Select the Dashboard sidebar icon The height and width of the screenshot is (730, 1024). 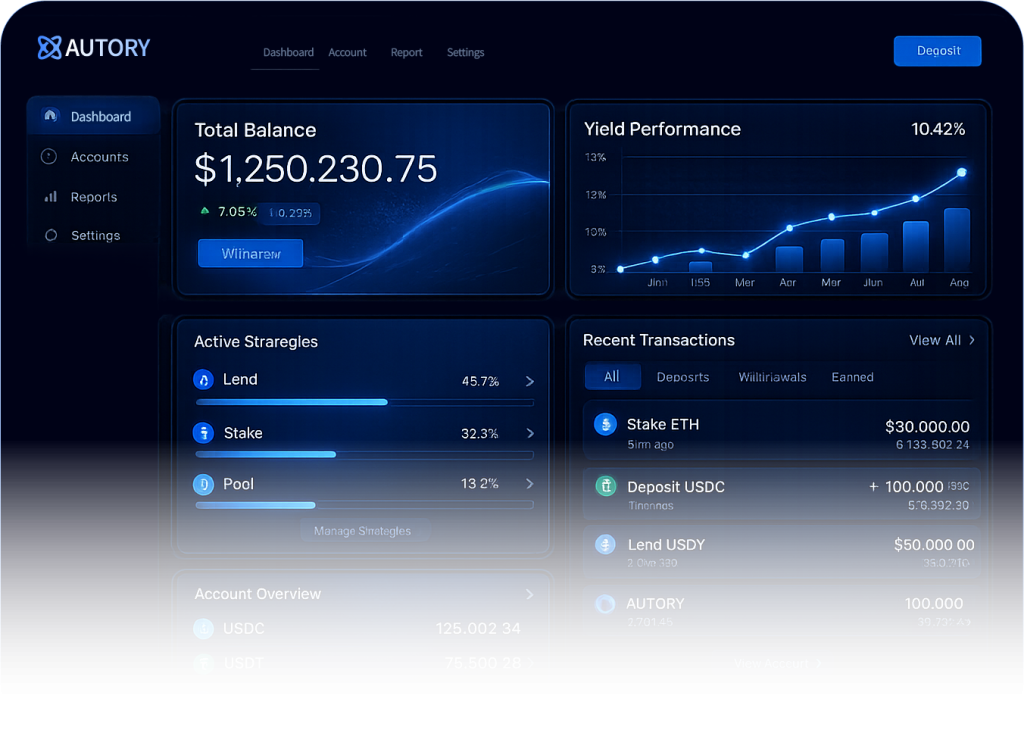[49, 116]
